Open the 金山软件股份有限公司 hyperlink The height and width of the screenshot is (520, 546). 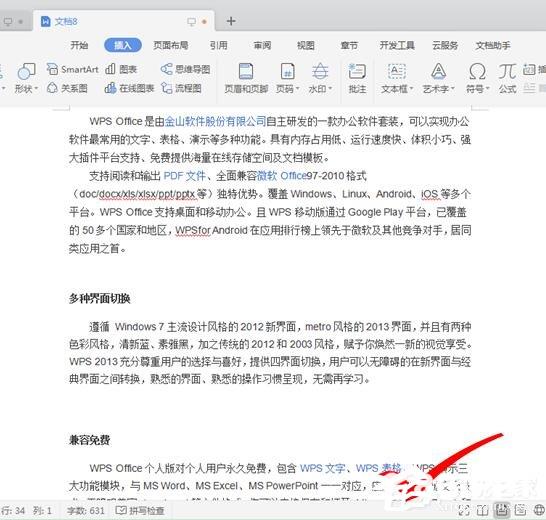pos(215,121)
